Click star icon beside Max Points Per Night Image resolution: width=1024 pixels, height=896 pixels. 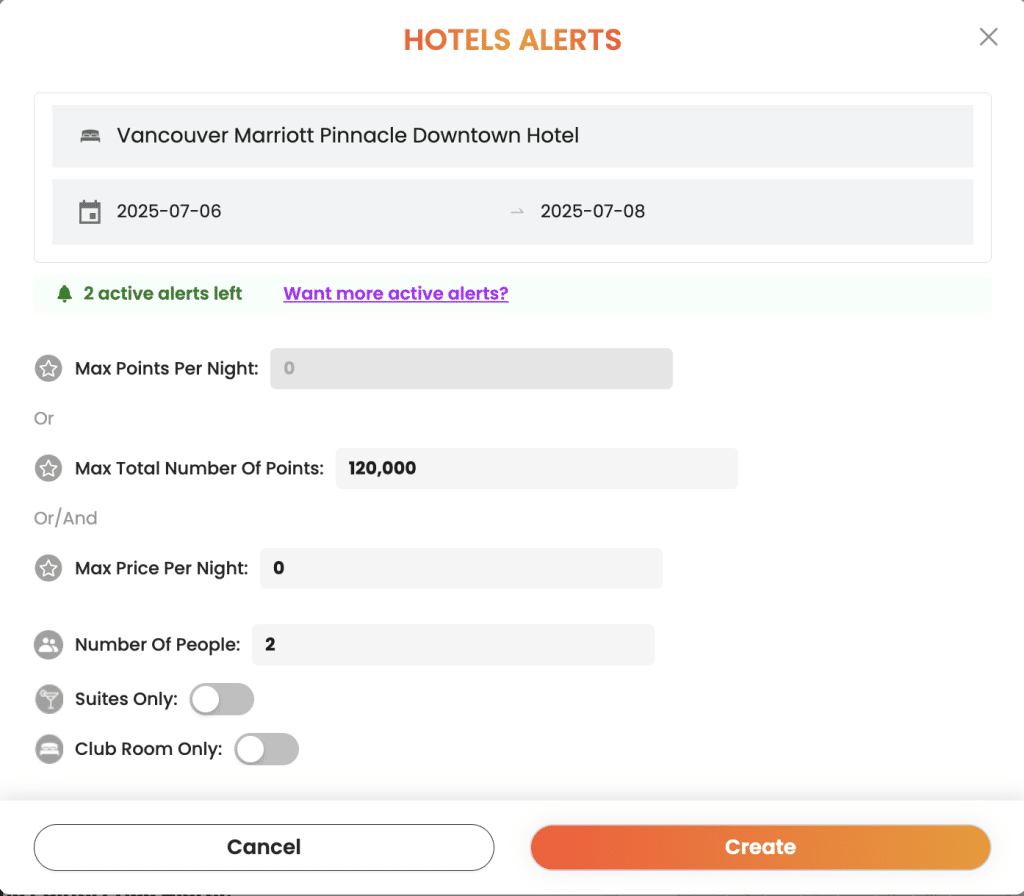[48, 369]
